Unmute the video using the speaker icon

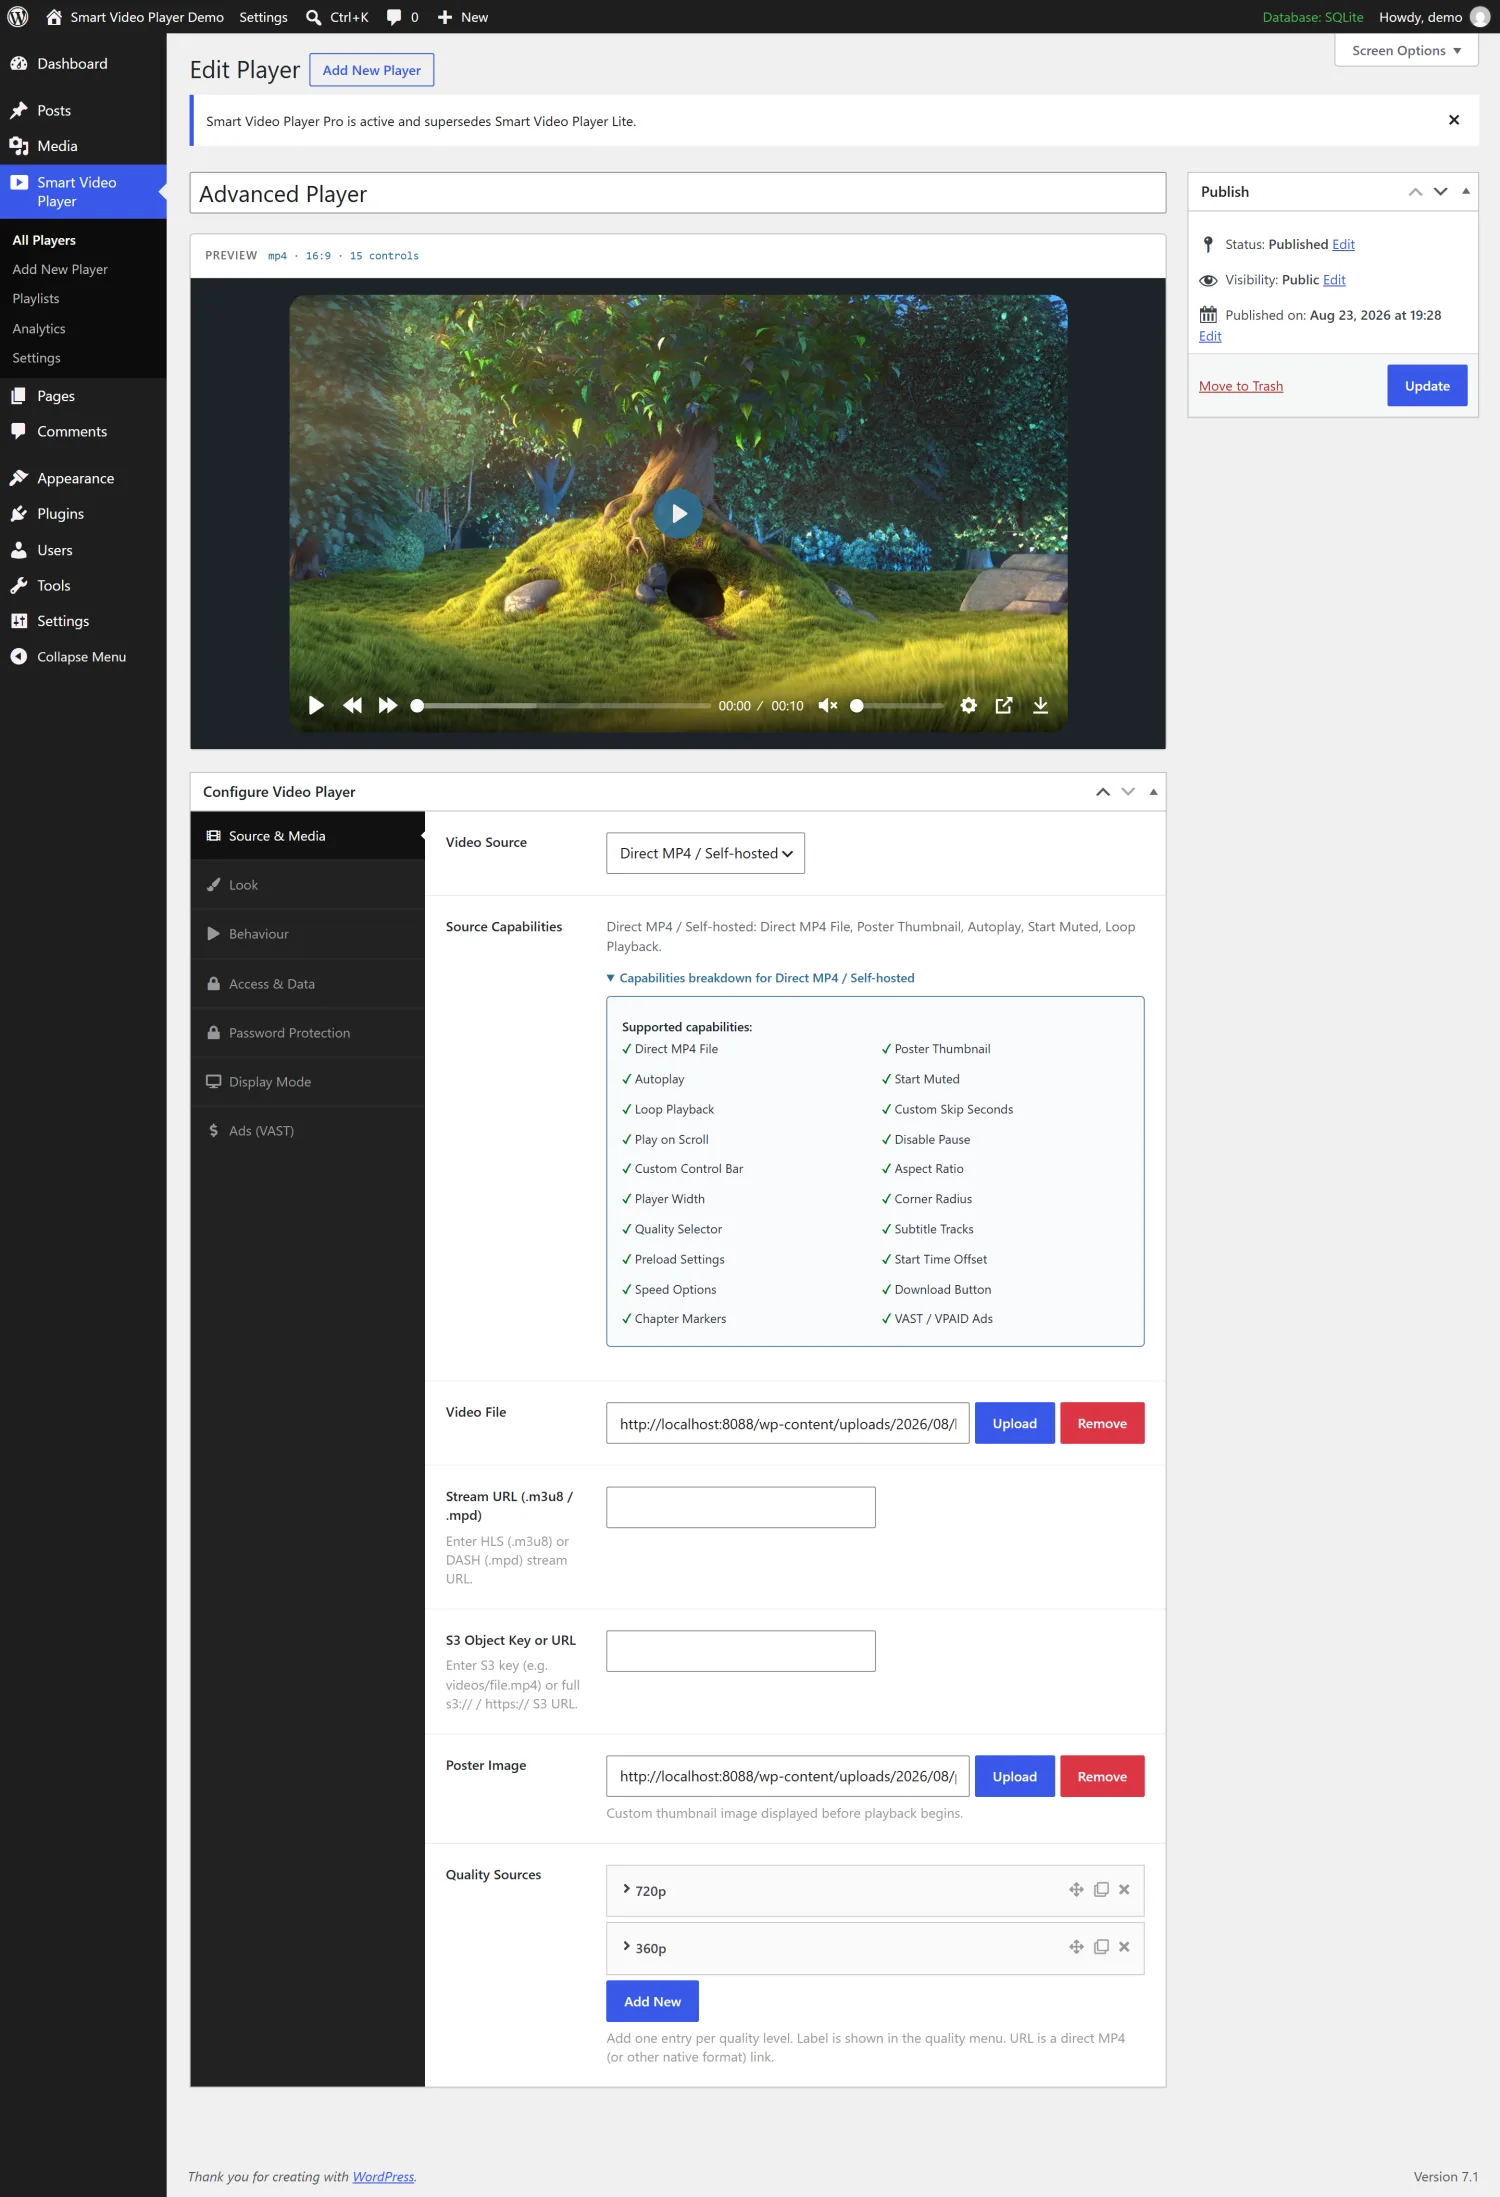point(828,705)
